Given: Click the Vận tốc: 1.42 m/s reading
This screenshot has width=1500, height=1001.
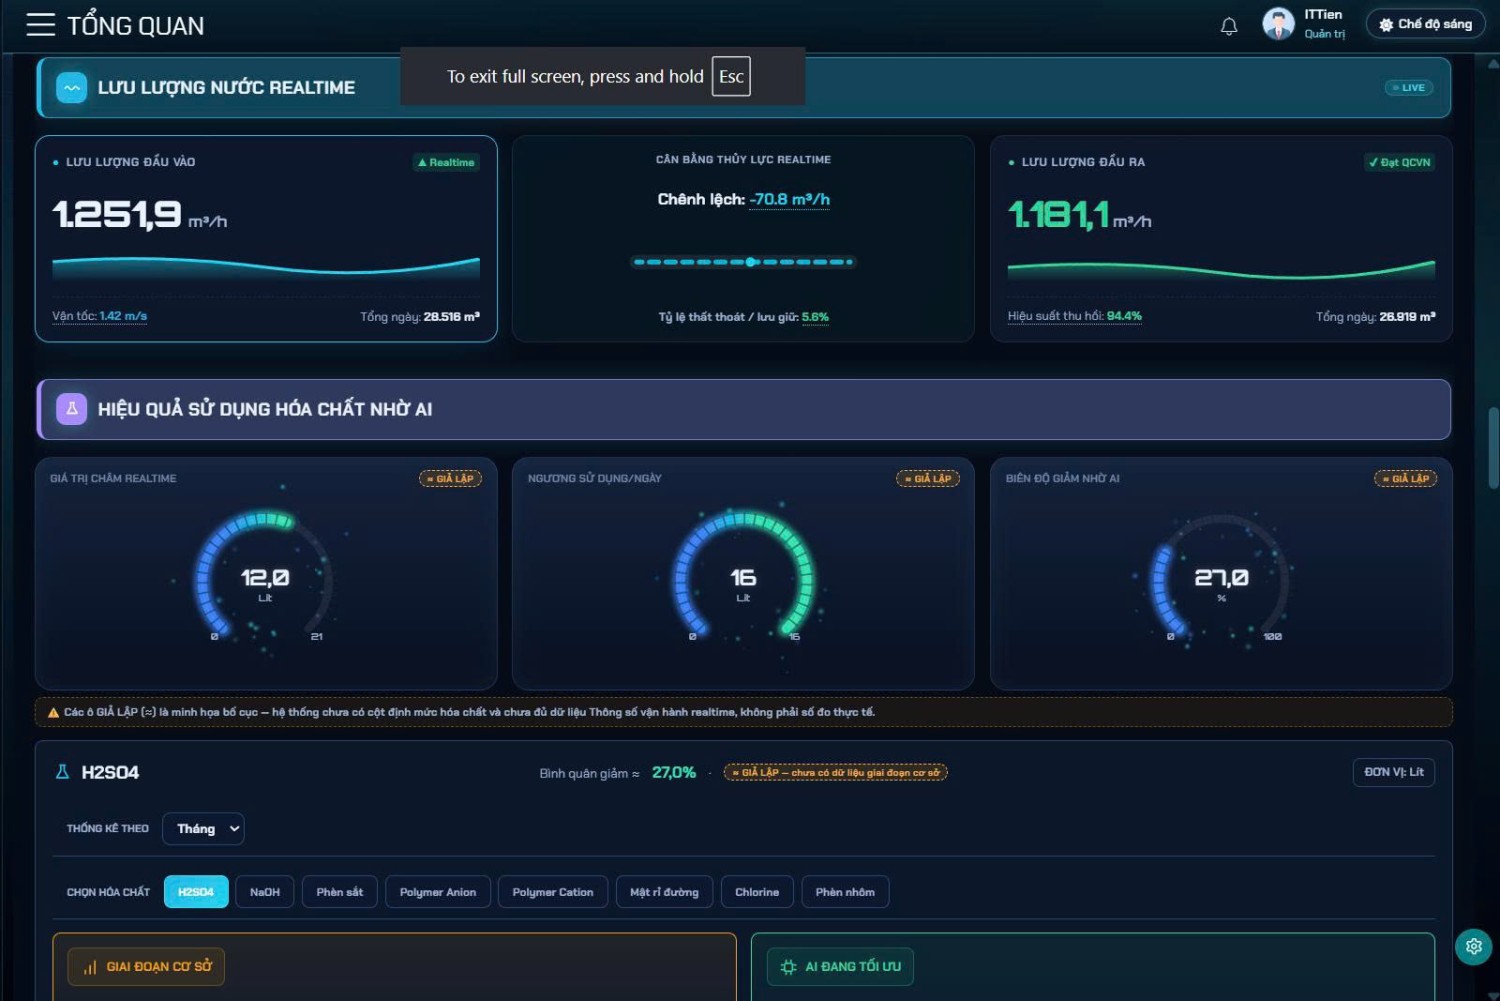Looking at the screenshot, I should pyautogui.click(x=100, y=316).
